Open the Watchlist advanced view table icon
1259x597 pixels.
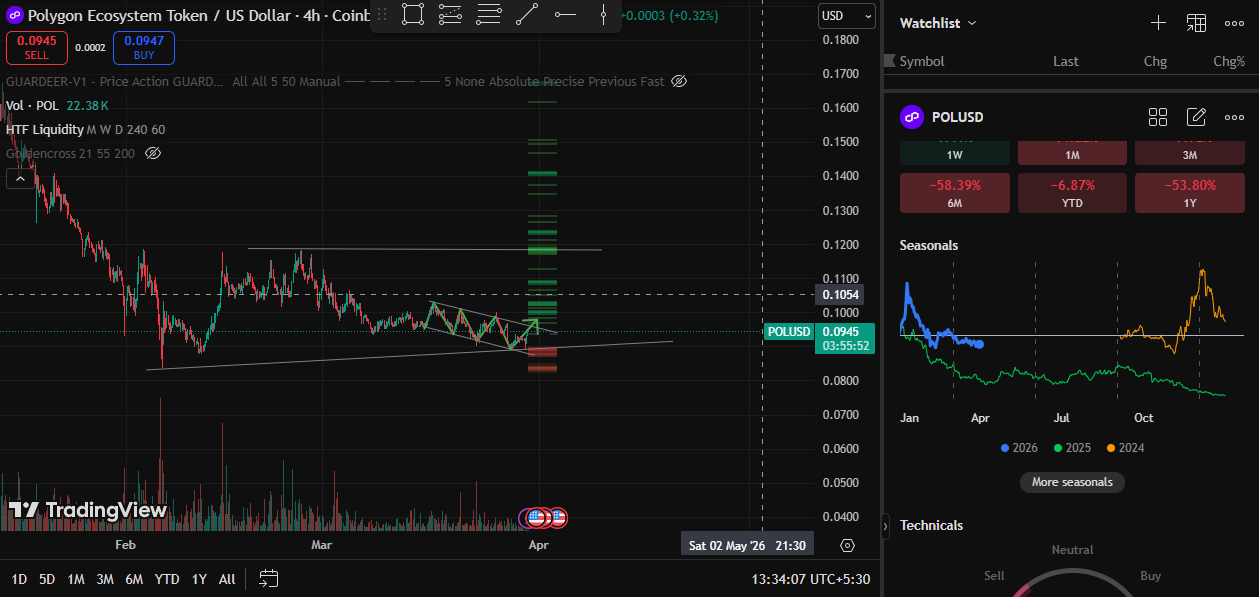(x=1196, y=23)
